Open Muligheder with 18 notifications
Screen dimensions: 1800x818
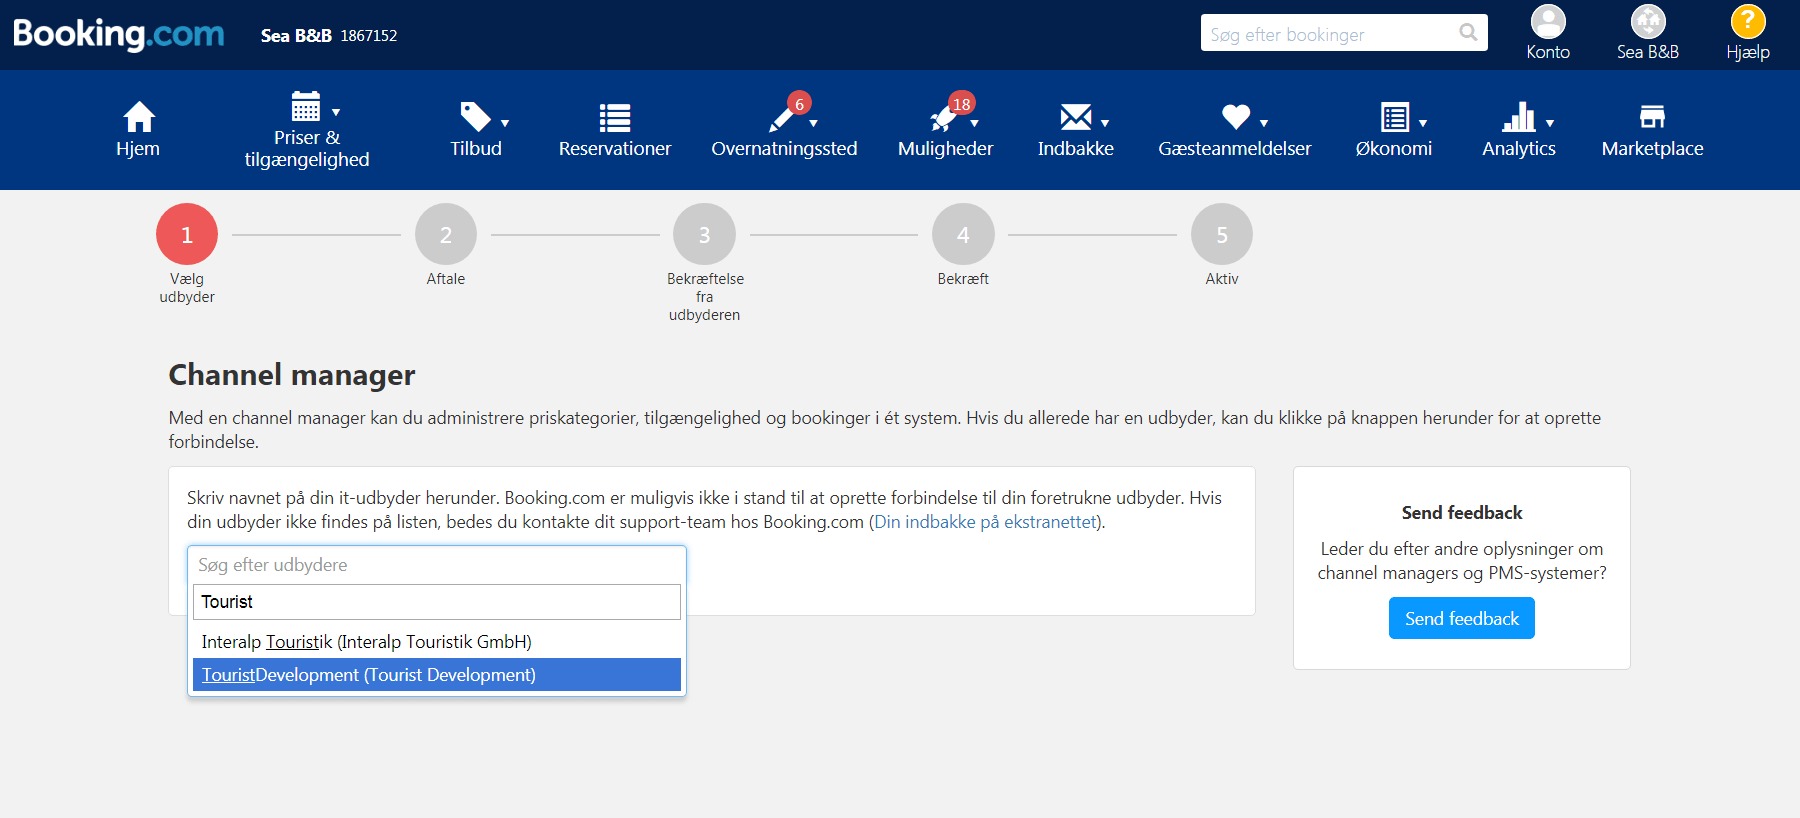pos(945,130)
